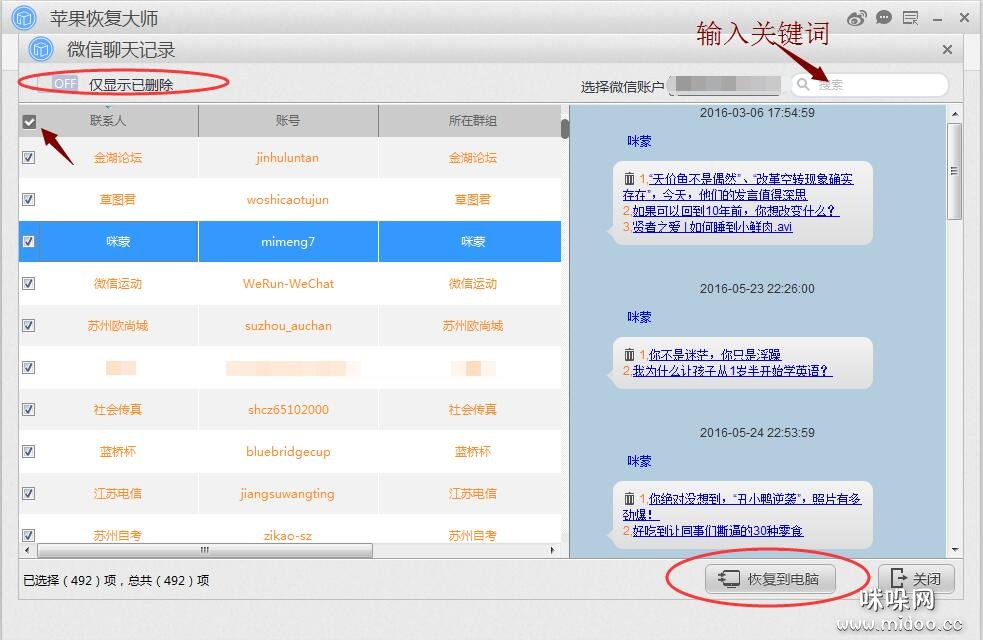Image resolution: width=983 pixels, height=640 pixels.
Task: Select the 金湖论坛 contact name
Action: click(118, 157)
